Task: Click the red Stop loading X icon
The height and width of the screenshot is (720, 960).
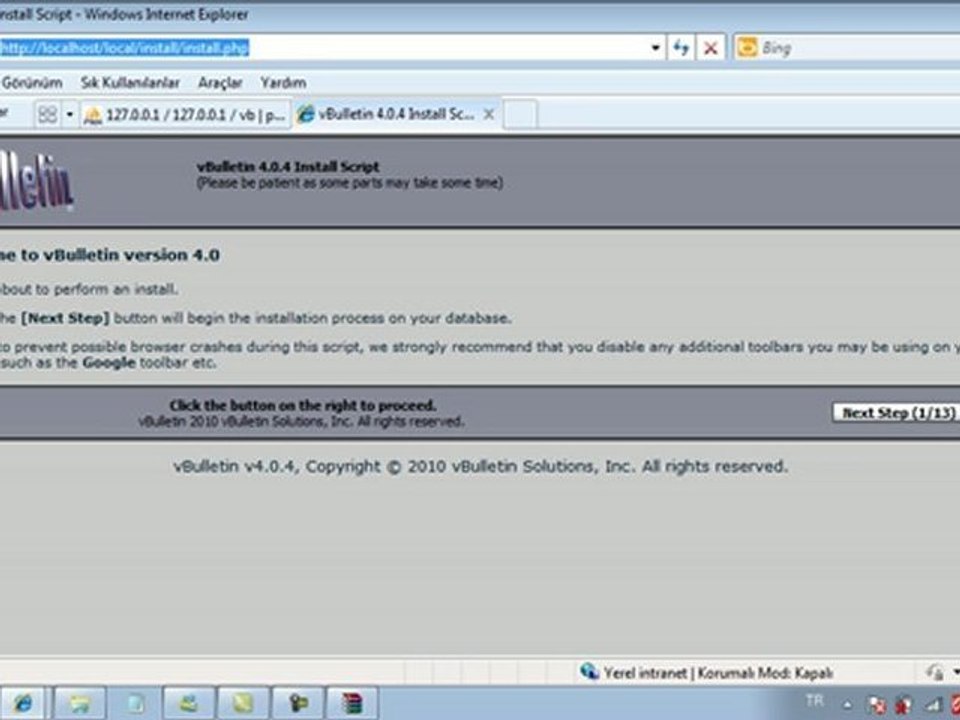Action: pyautogui.click(x=710, y=48)
